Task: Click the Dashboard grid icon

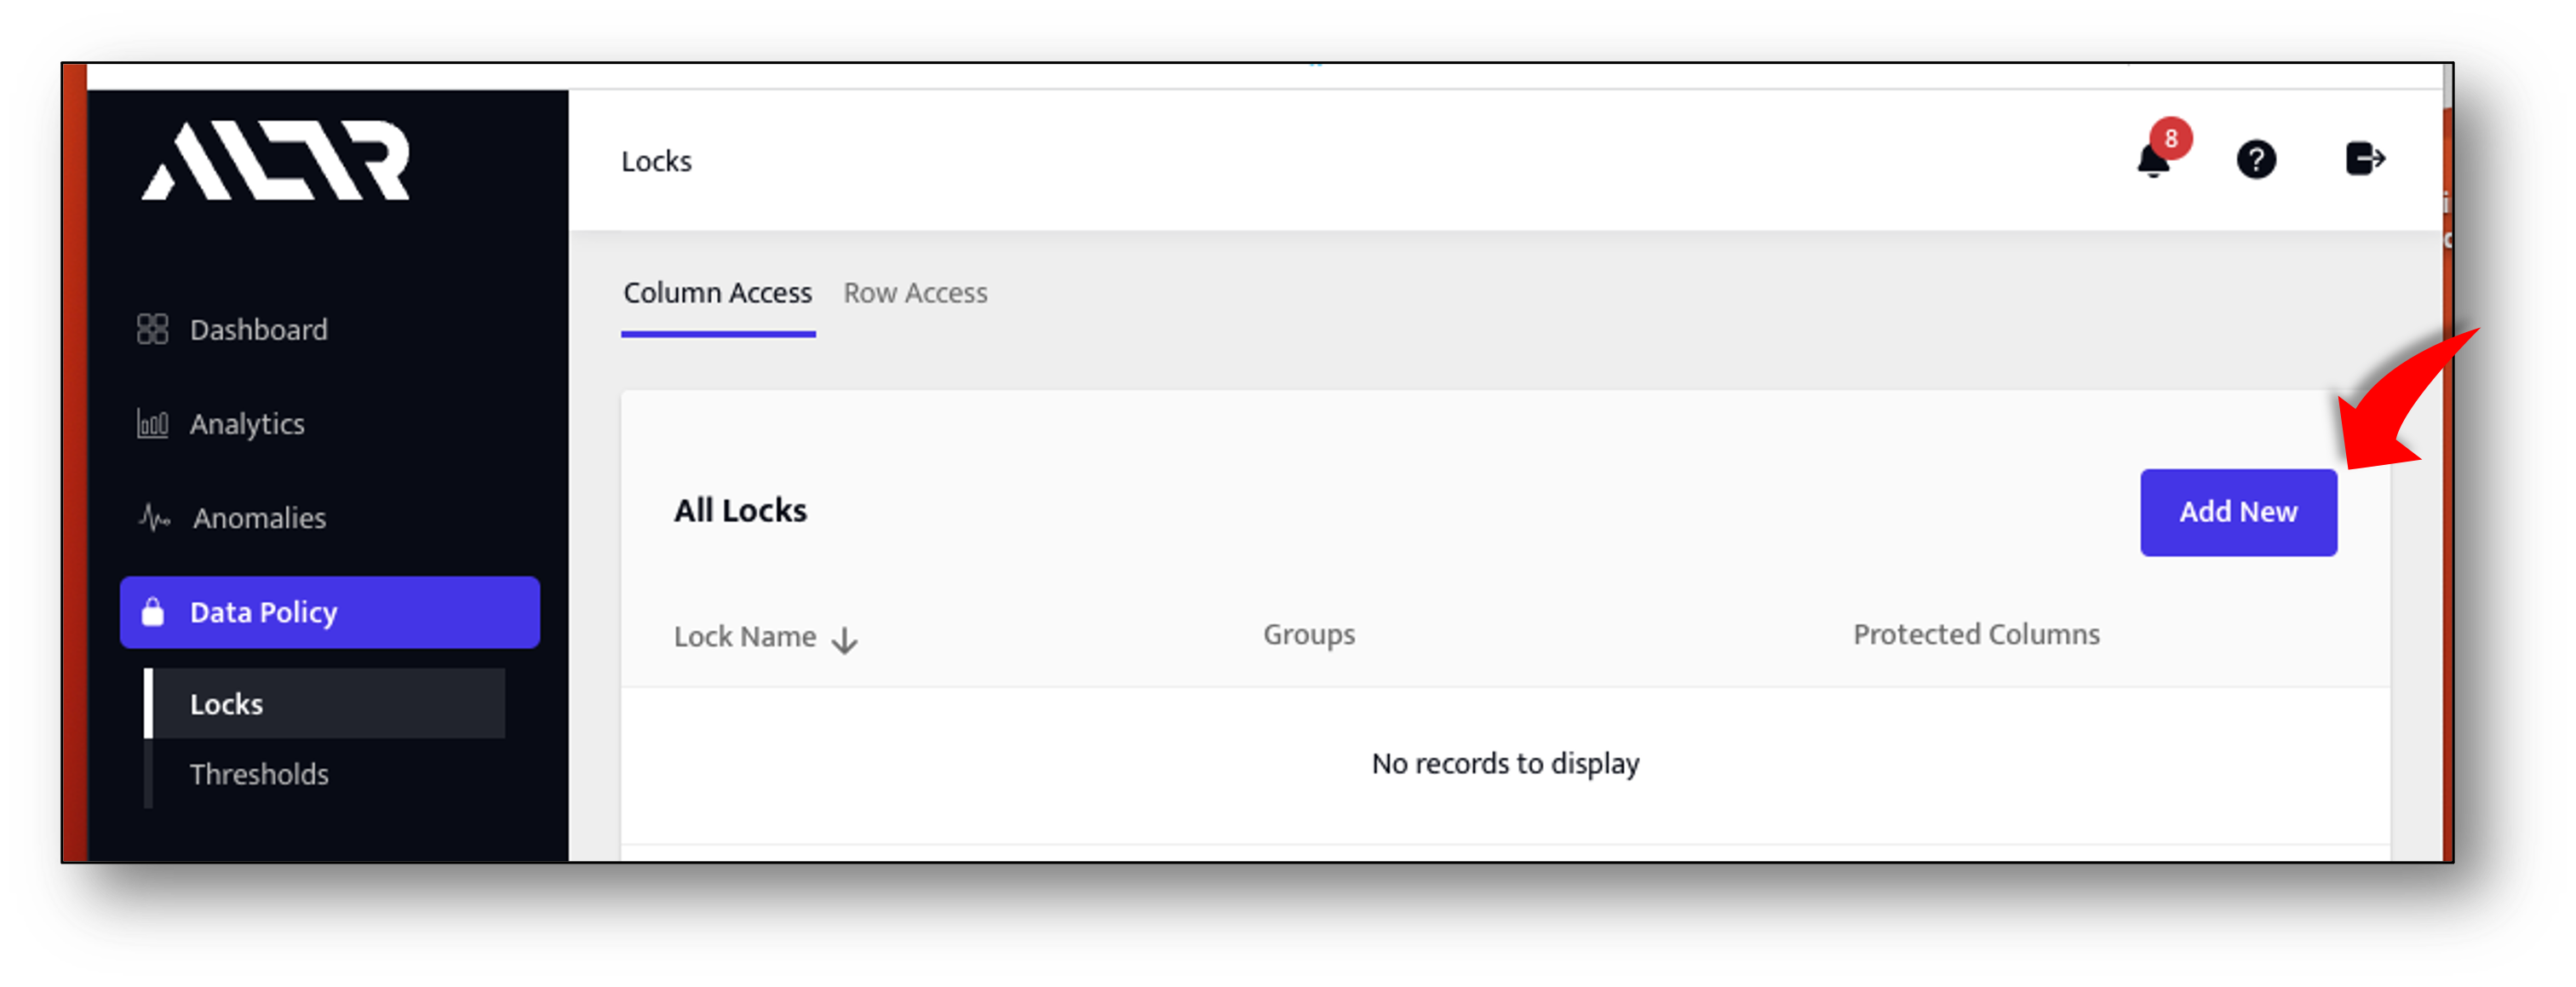Action: point(152,329)
